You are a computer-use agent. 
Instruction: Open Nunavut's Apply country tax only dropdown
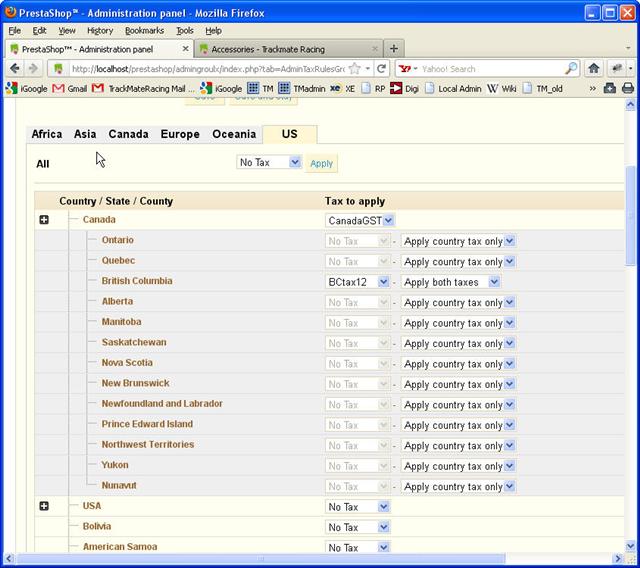(x=458, y=486)
